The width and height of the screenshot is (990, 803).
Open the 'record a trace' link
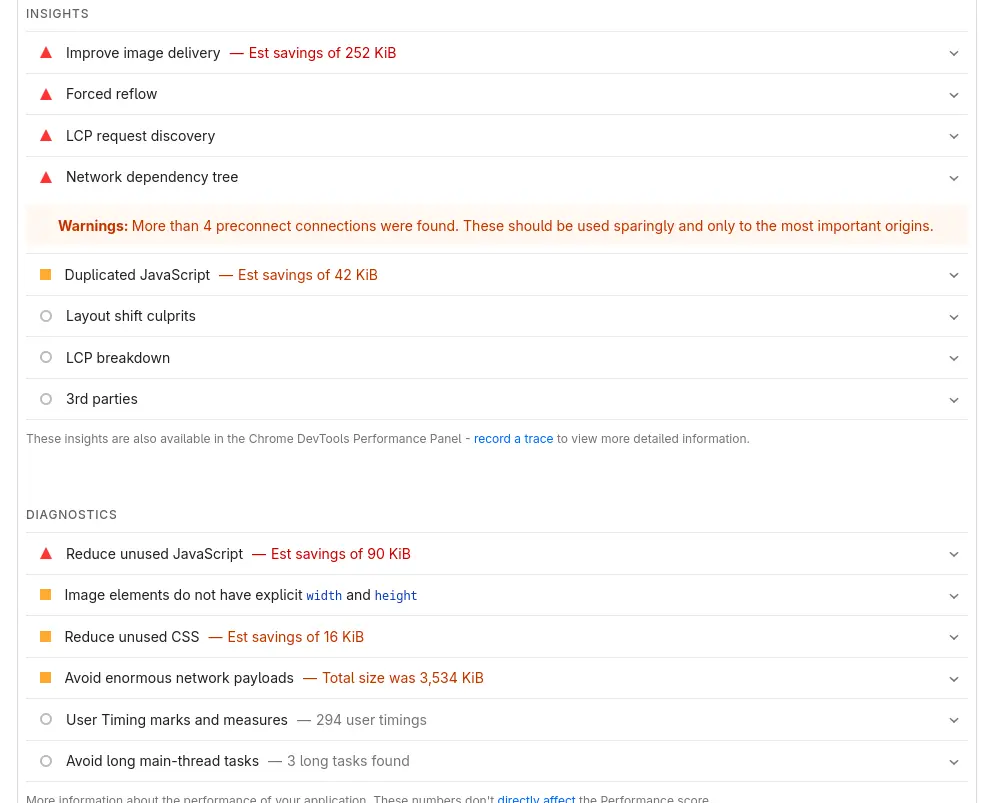[x=513, y=439]
